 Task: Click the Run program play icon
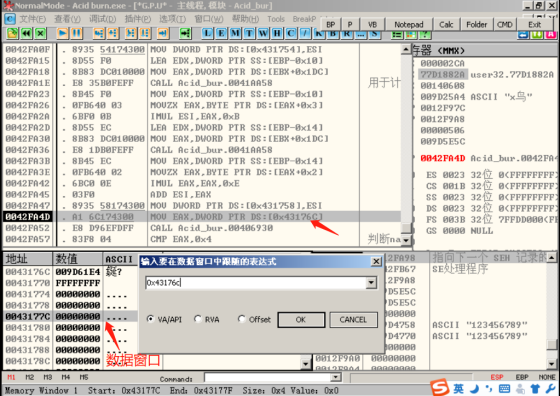(62, 33)
